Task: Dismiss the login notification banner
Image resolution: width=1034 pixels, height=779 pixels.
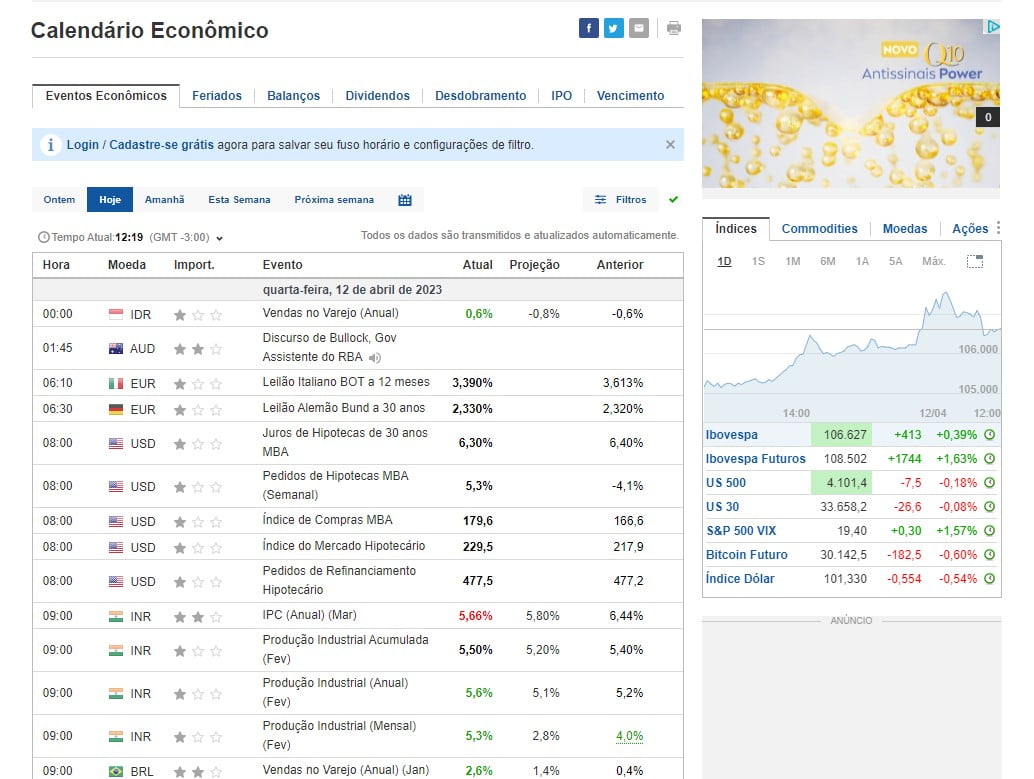Action: [x=670, y=145]
